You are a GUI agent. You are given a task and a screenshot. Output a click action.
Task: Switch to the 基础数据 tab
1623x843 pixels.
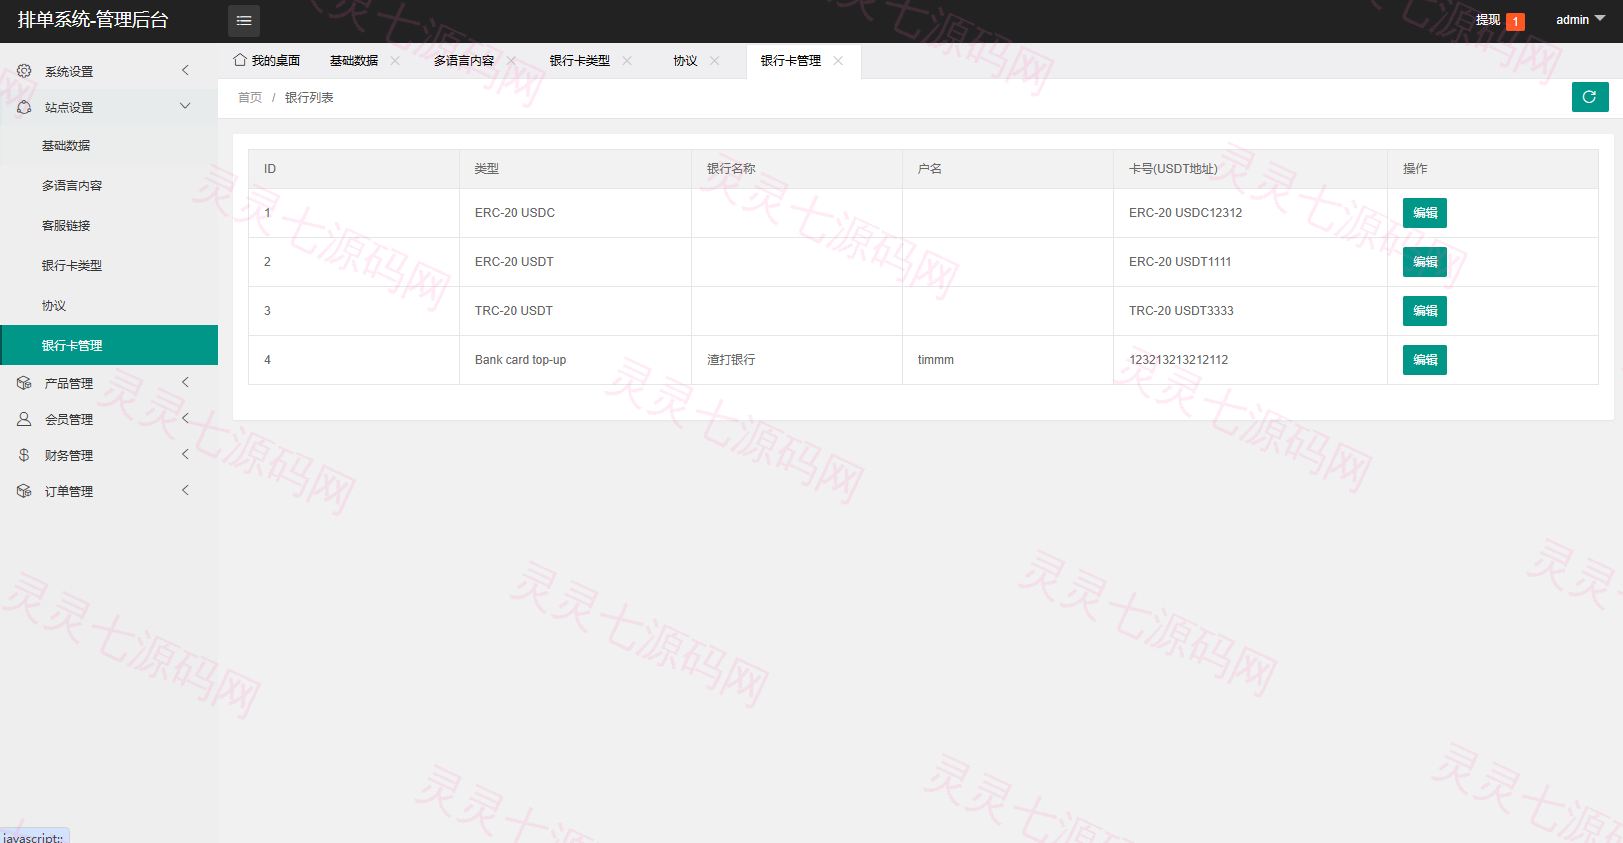pyautogui.click(x=354, y=61)
